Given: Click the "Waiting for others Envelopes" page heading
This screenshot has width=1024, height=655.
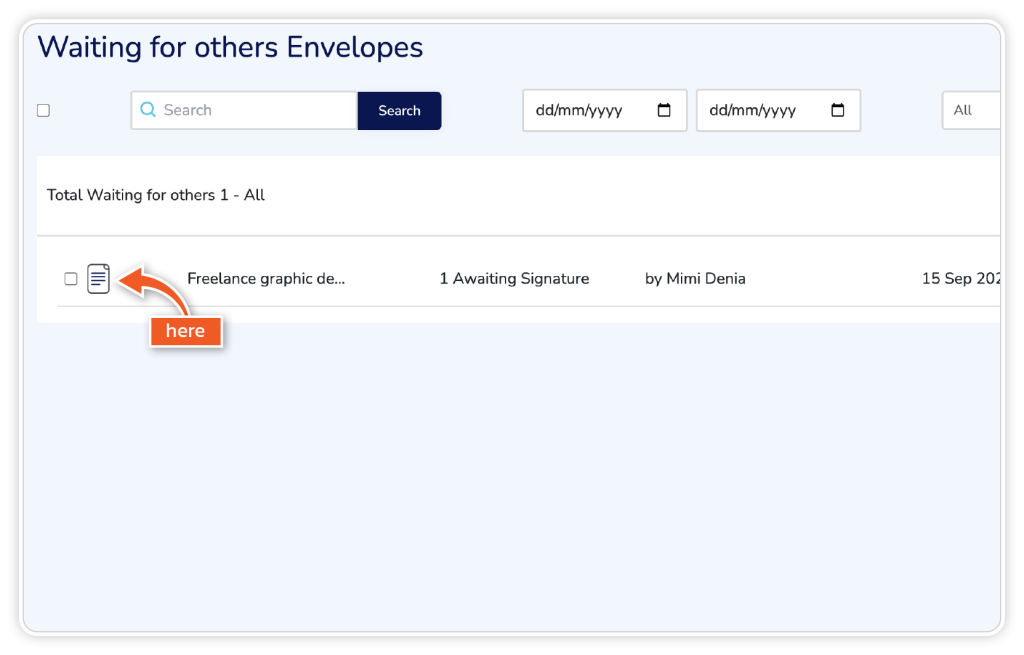Looking at the screenshot, I should [x=230, y=47].
